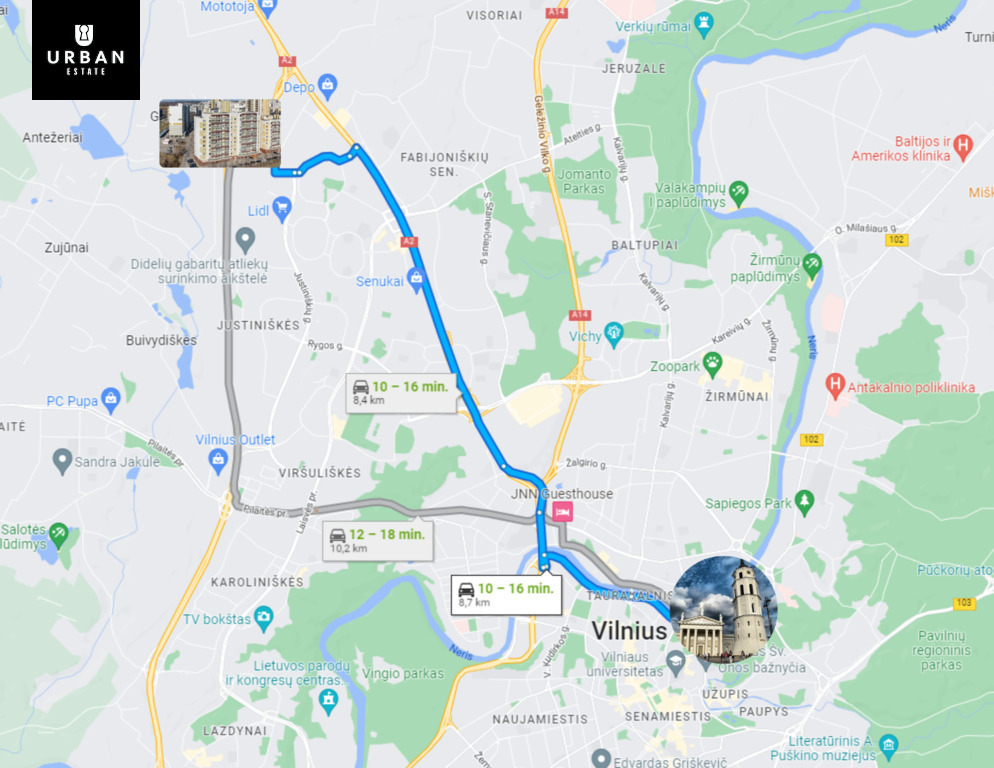The image size is (994, 768).
Task: Open the Zoopark paw print marker
Action: [x=713, y=364]
